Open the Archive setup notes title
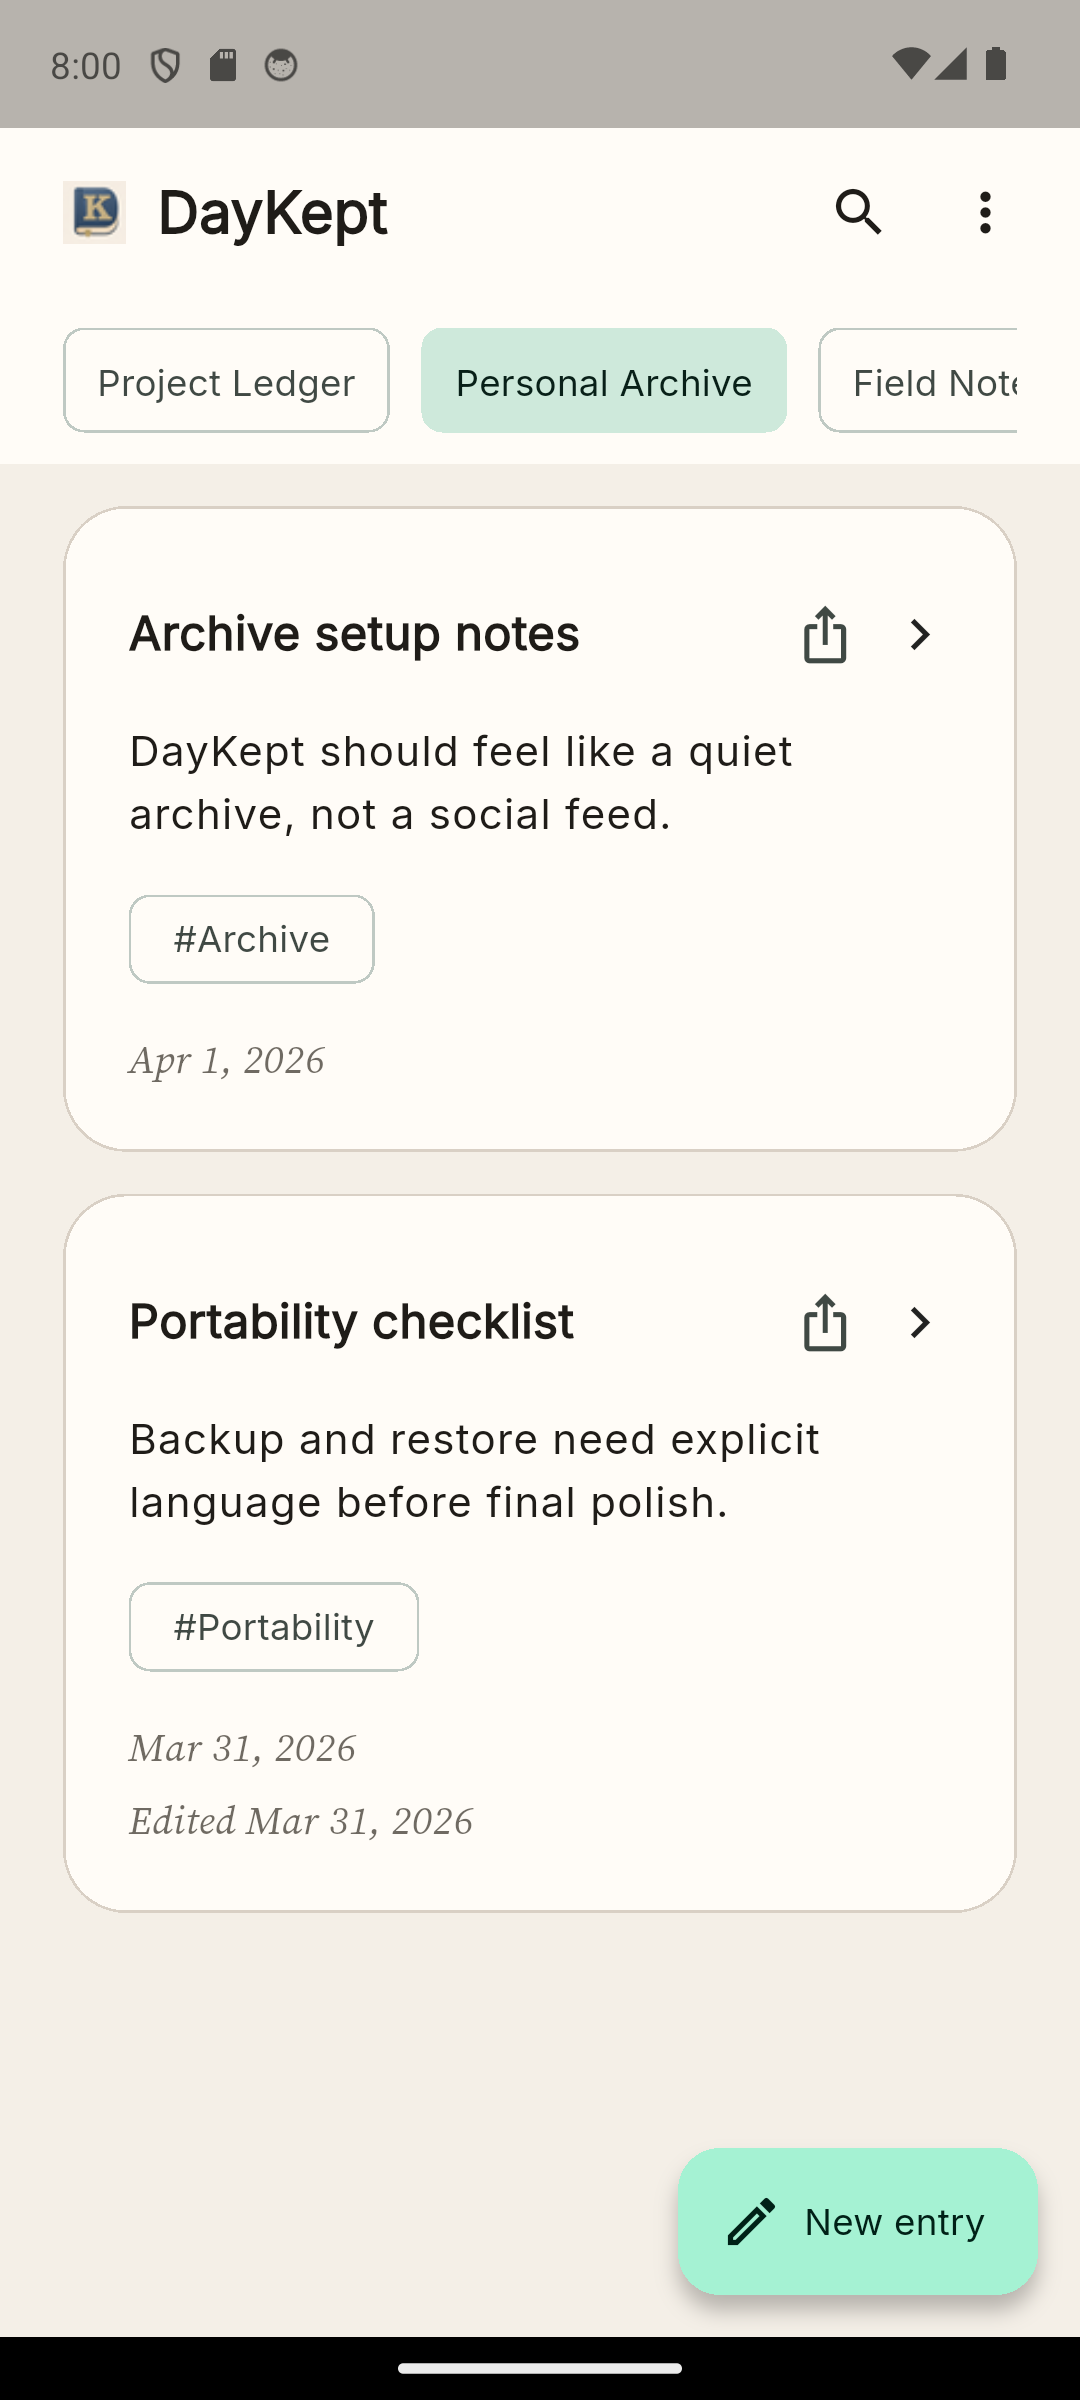Screen dimensions: 1080x2400 (x=354, y=633)
